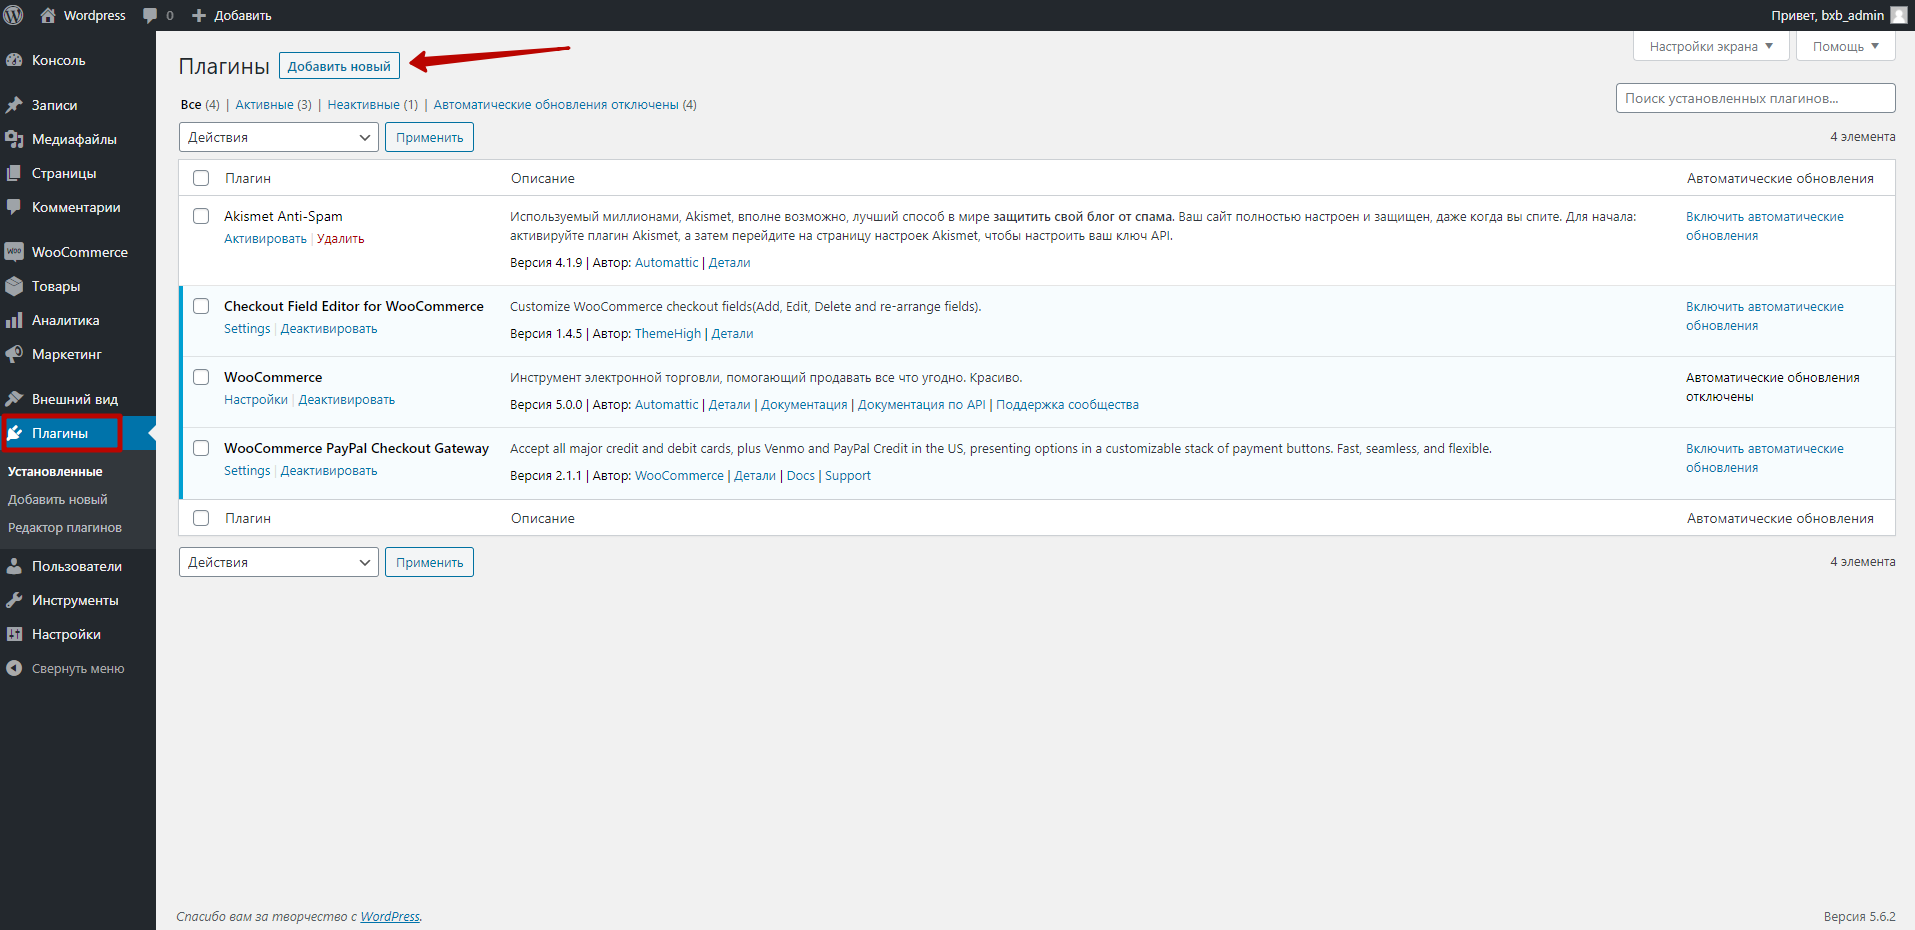Sort by Плагин column header

tap(248, 178)
